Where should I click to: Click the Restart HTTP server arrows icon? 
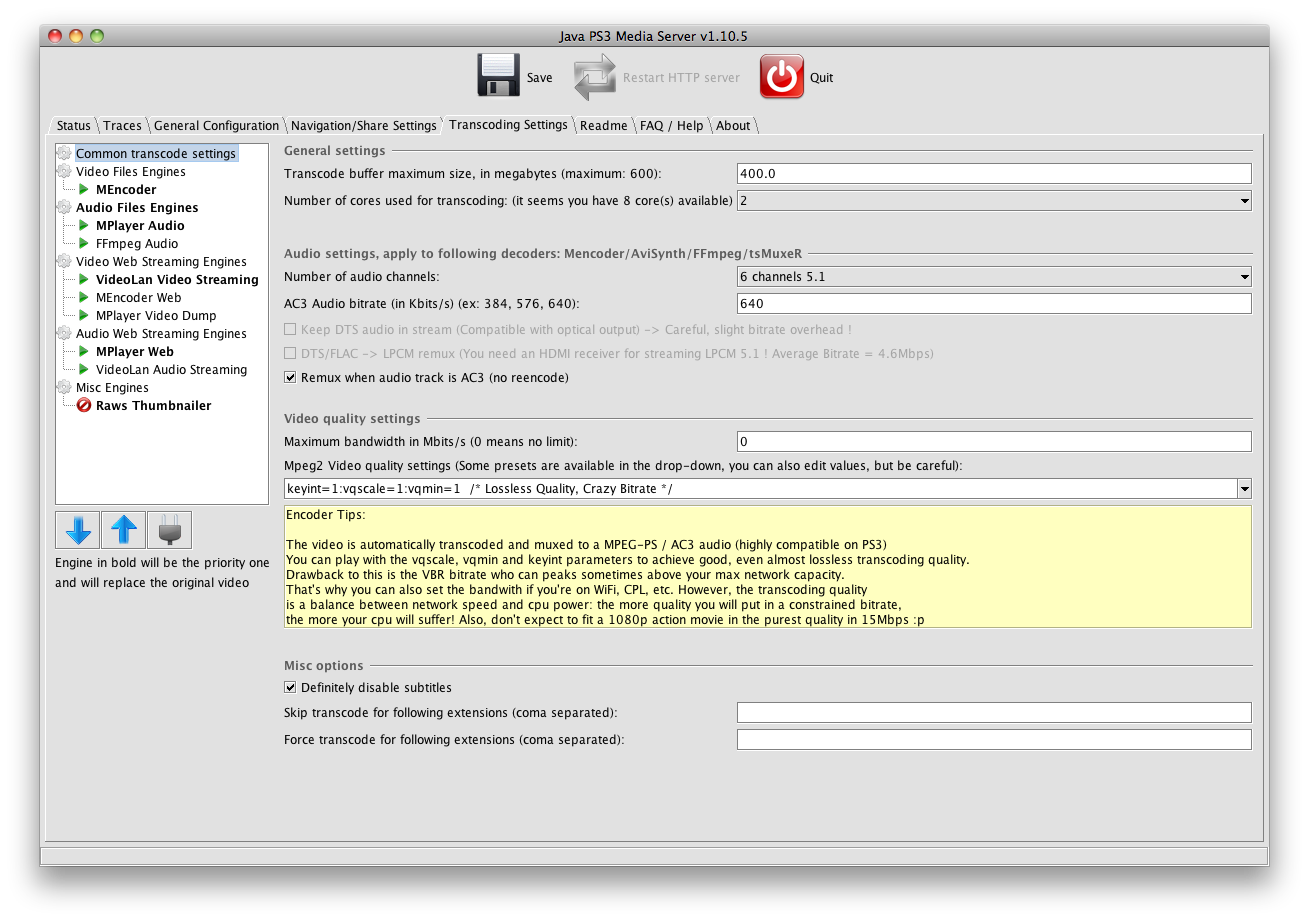click(594, 77)
